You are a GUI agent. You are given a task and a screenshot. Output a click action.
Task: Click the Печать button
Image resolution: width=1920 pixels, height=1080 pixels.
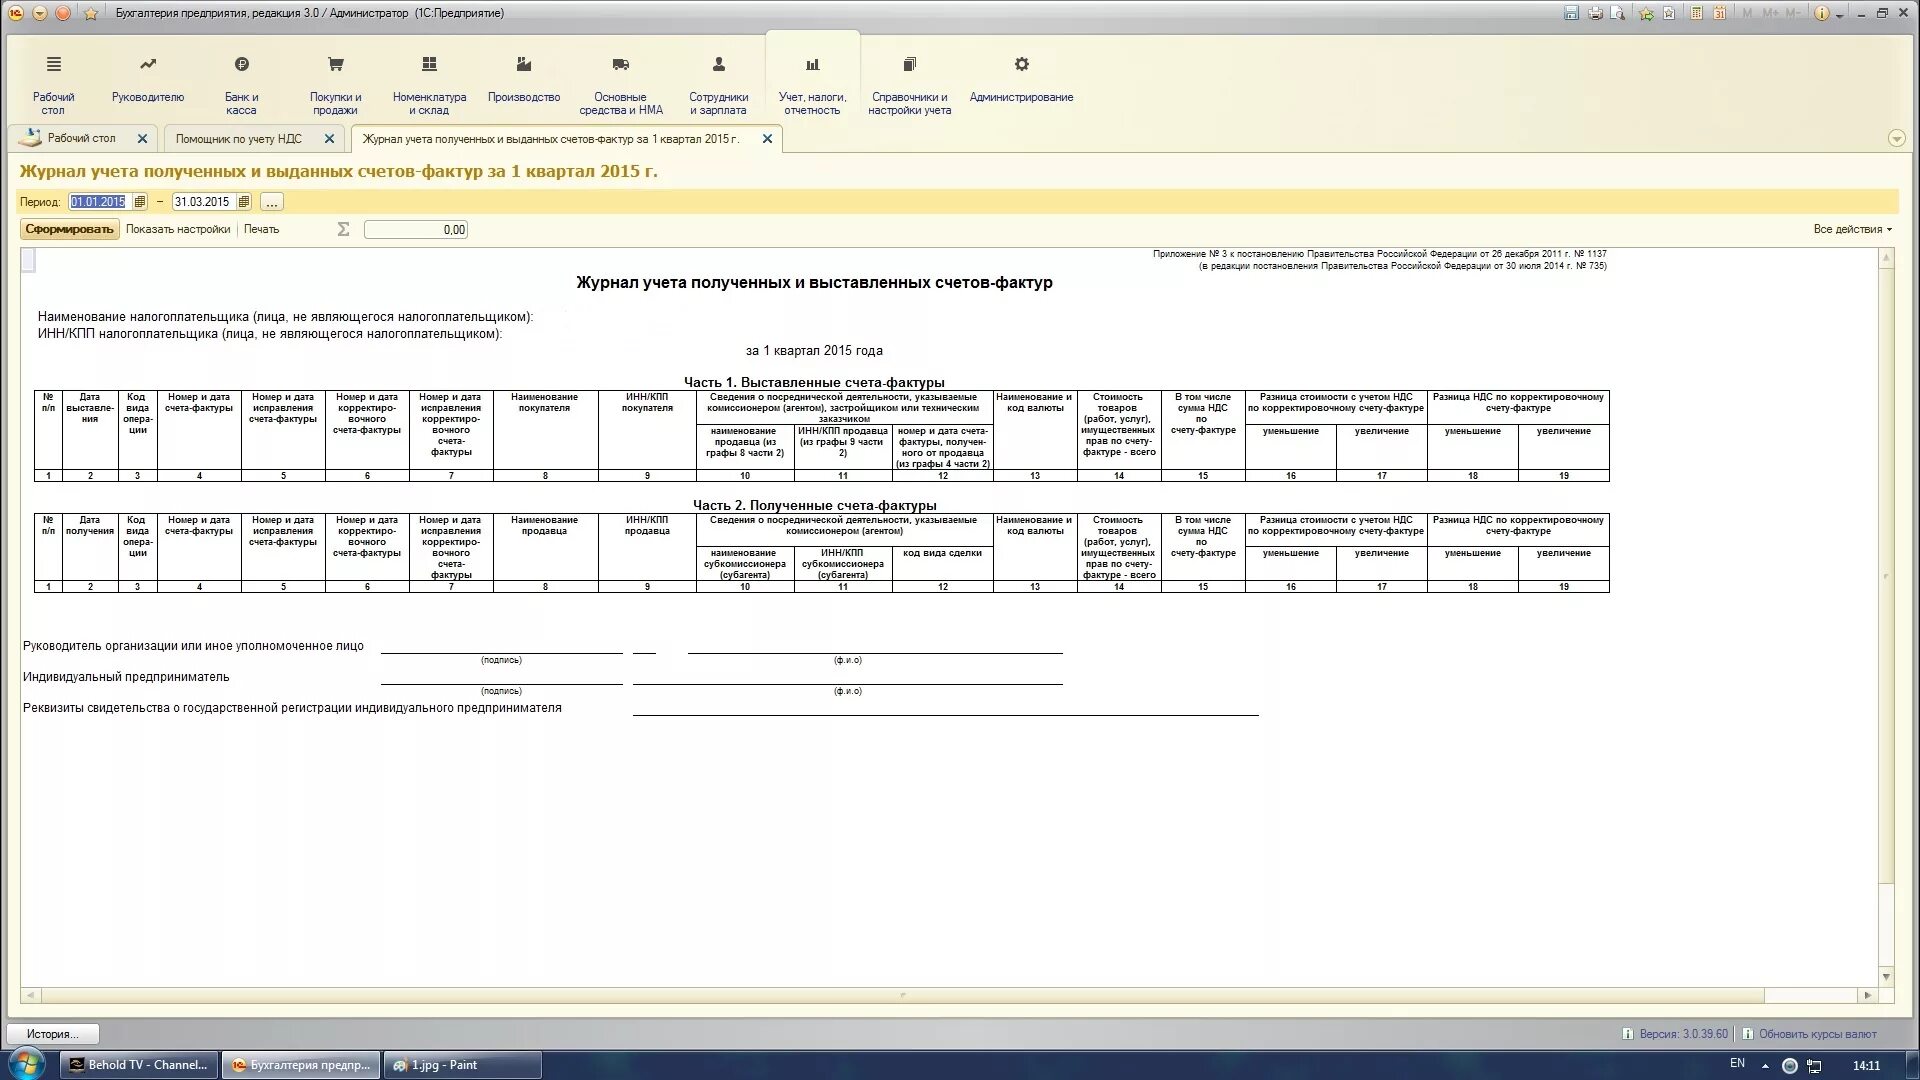click(261, 229)
